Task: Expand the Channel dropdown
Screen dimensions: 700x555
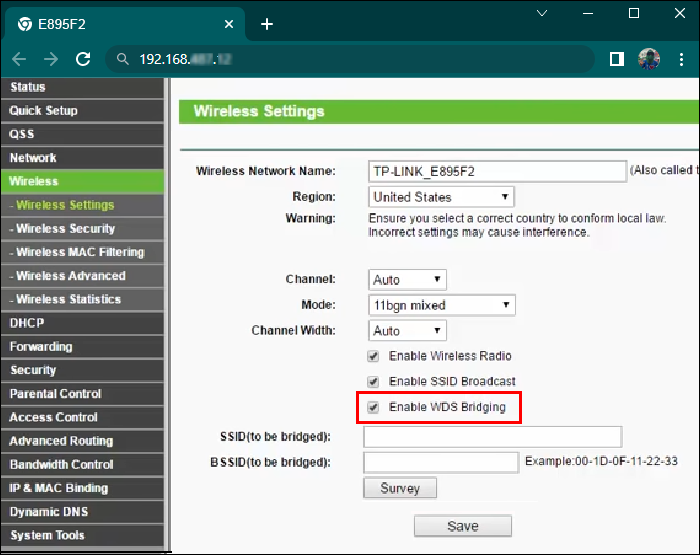Action: (x=408, y=280)
